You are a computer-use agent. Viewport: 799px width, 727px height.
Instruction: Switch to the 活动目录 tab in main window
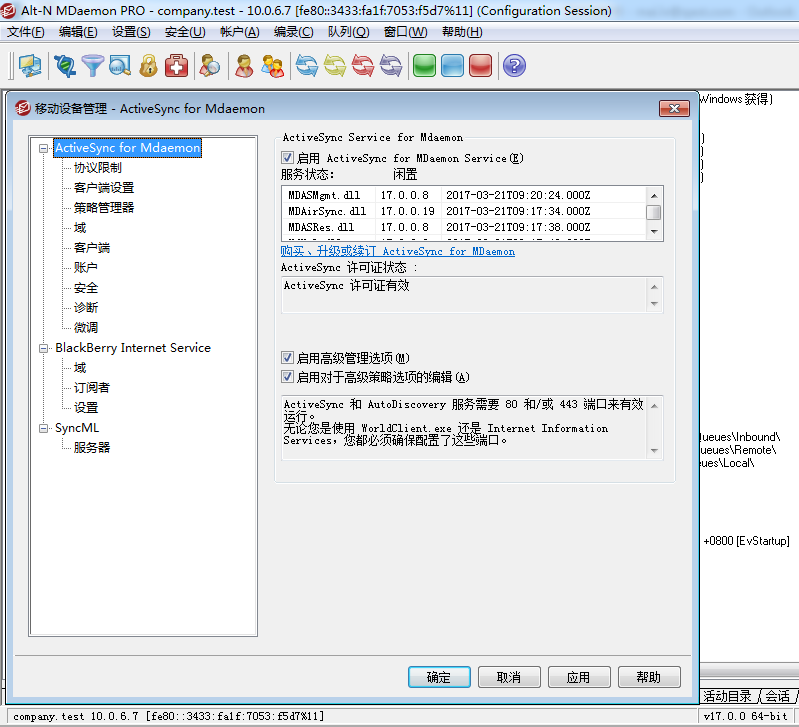727,696
